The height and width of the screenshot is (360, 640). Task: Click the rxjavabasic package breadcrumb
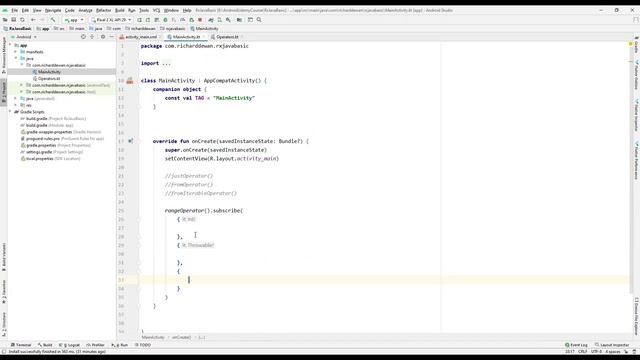coord(173,29)
